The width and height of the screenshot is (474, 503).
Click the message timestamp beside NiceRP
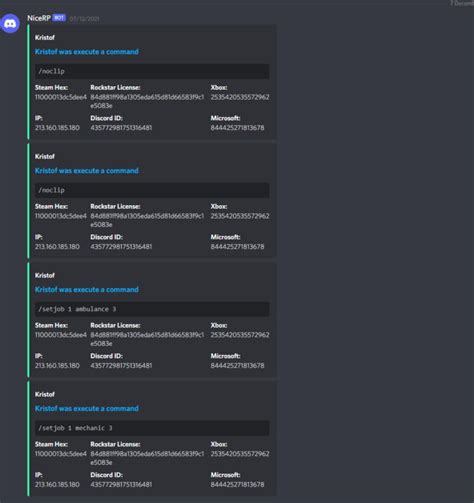pyautogui.click(x=84, y=19)
